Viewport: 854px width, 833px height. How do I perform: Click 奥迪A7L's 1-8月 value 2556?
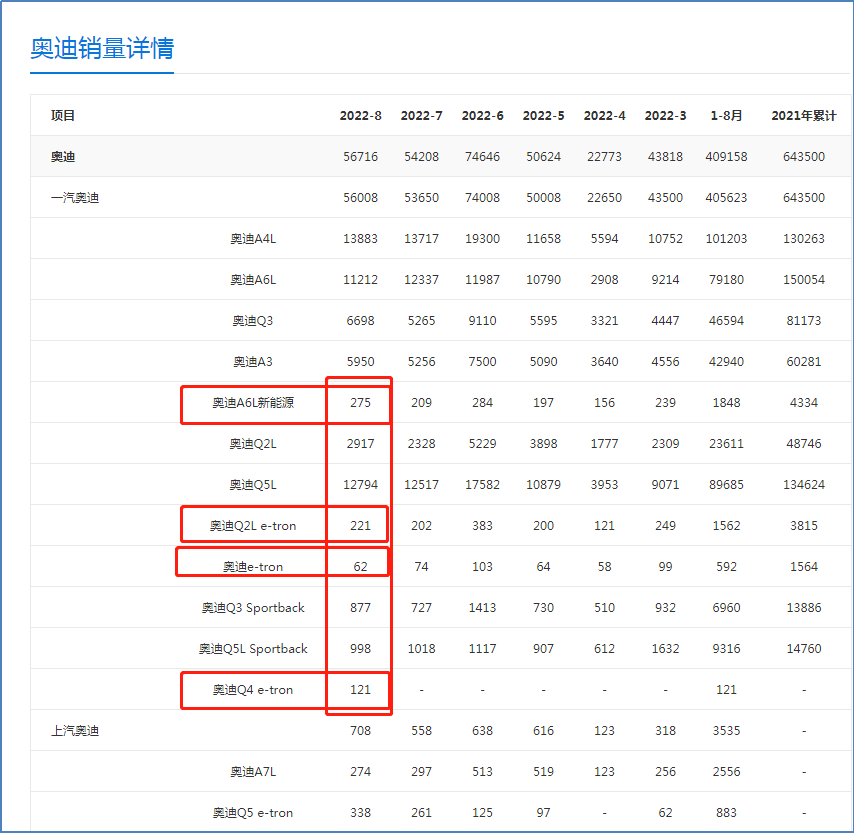[727, 772]
